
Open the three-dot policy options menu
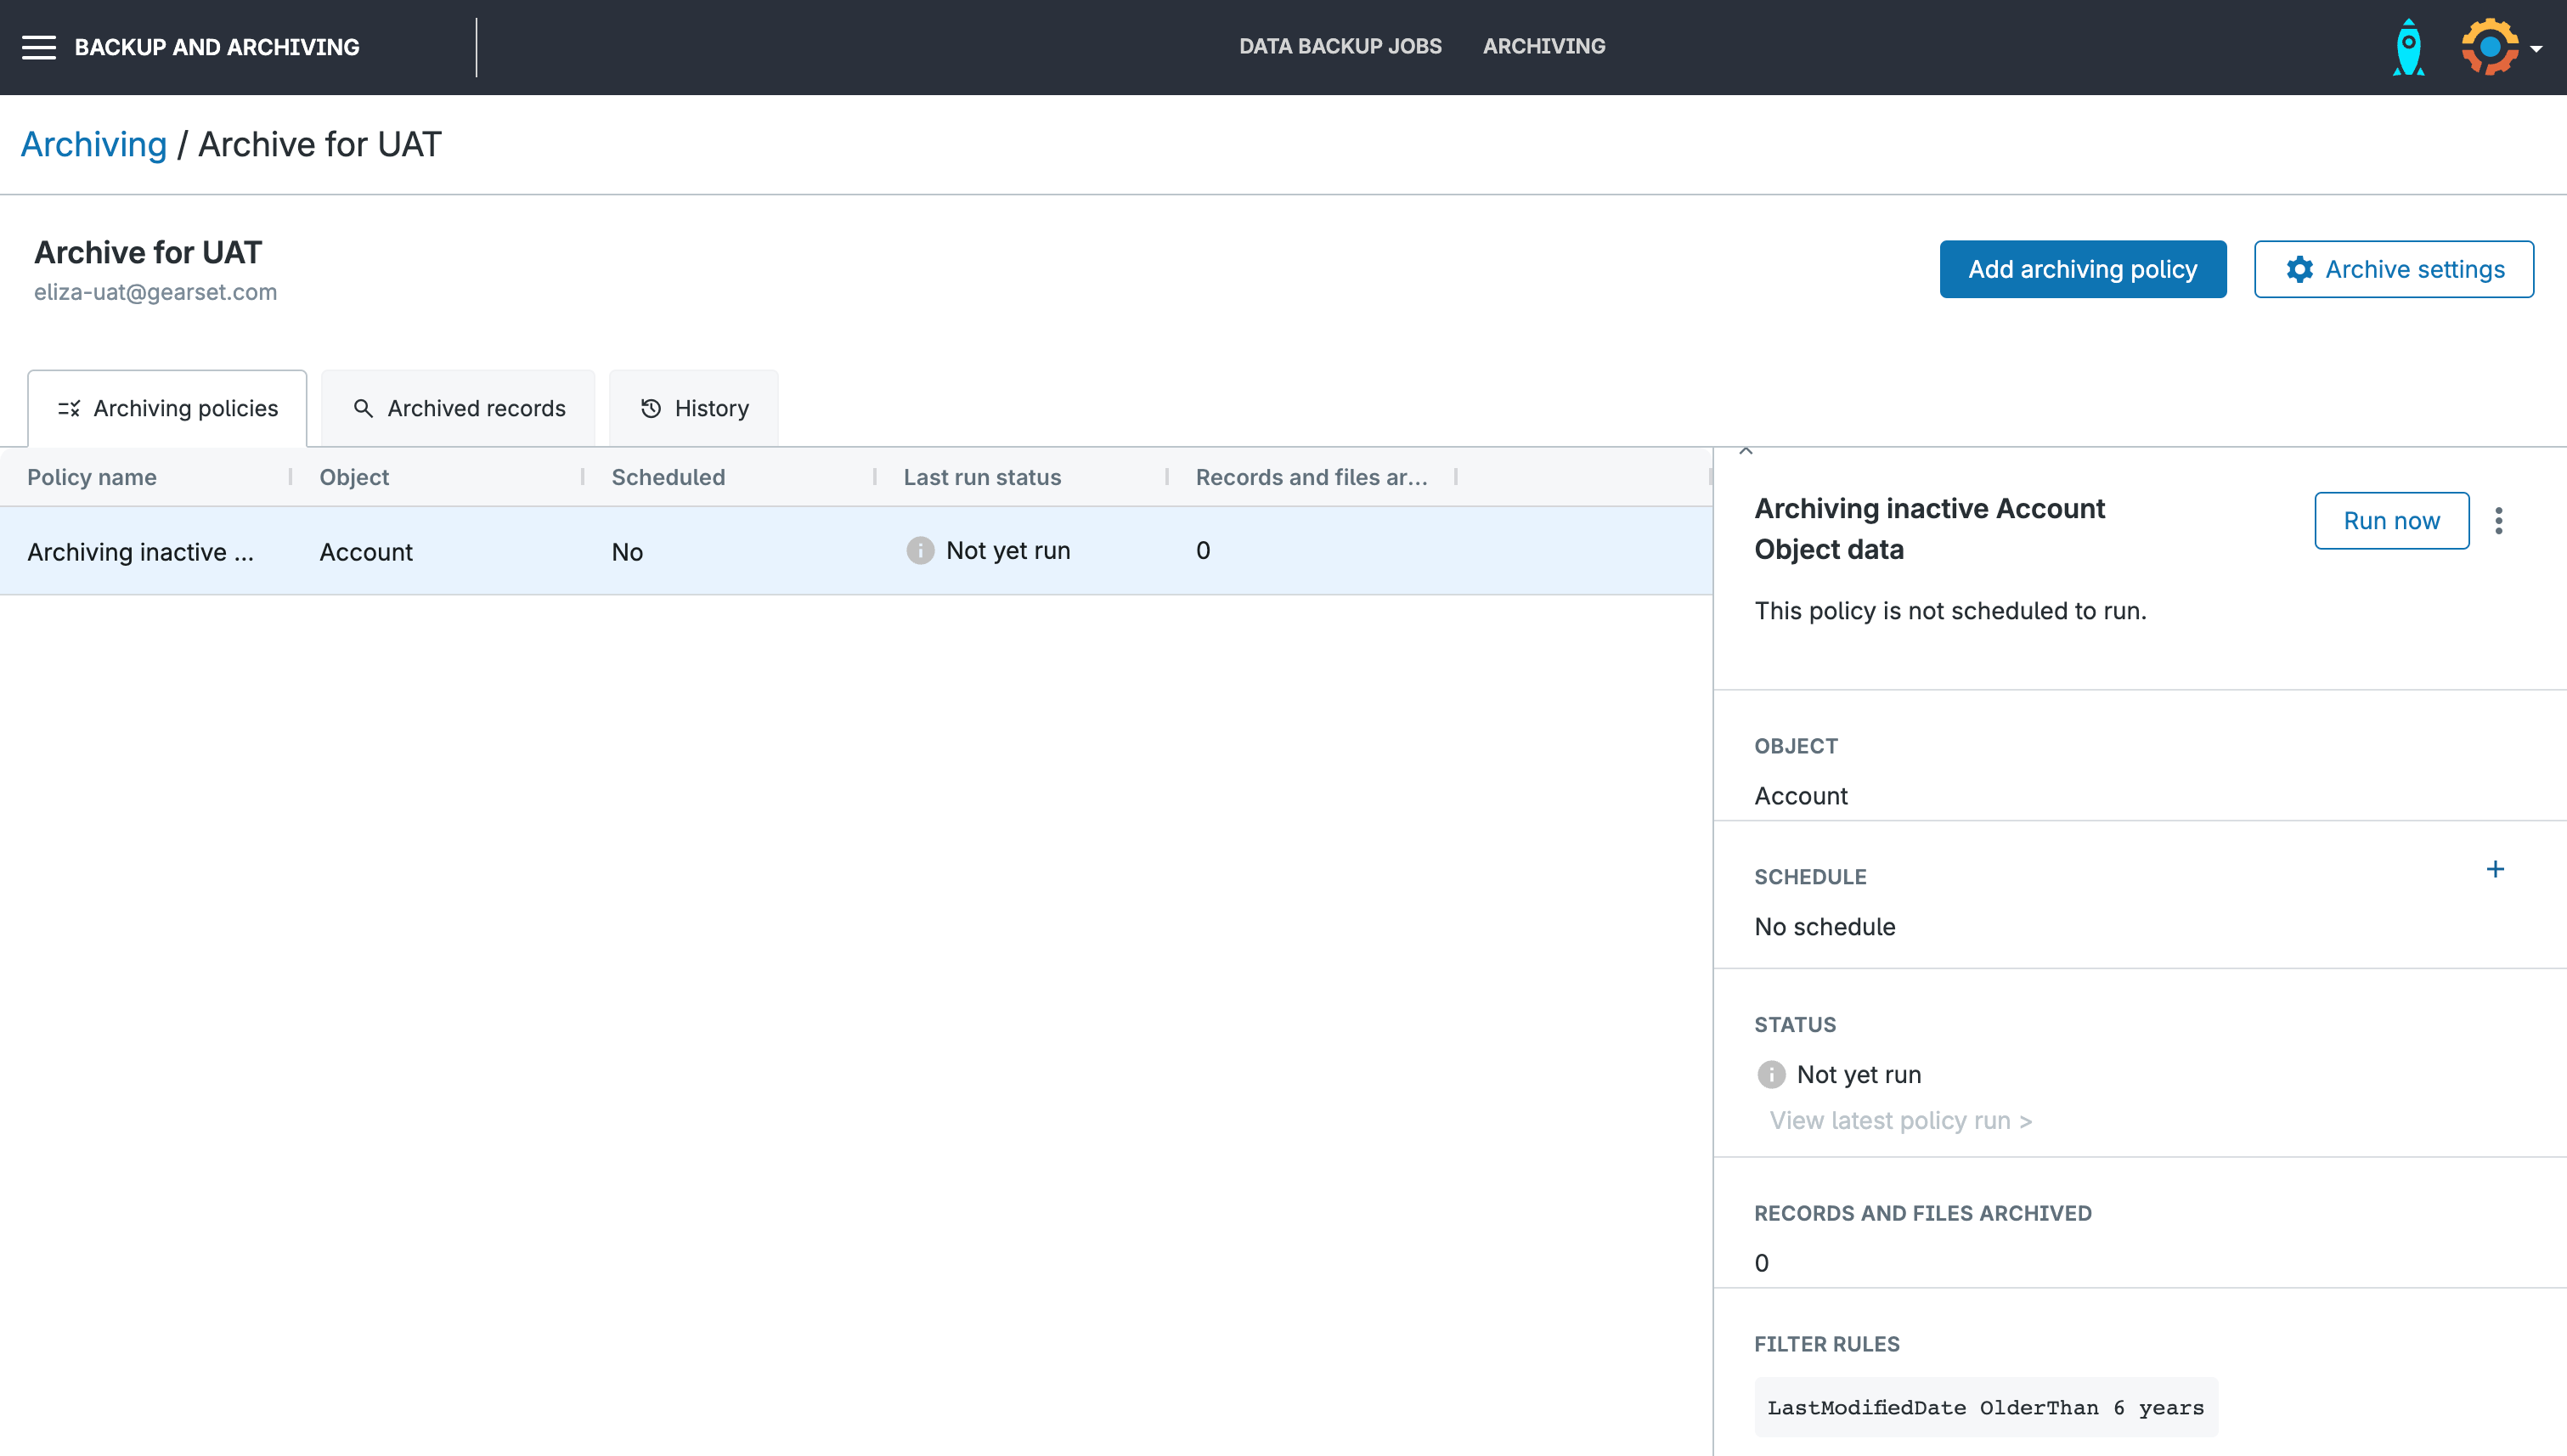[2498, 521]
